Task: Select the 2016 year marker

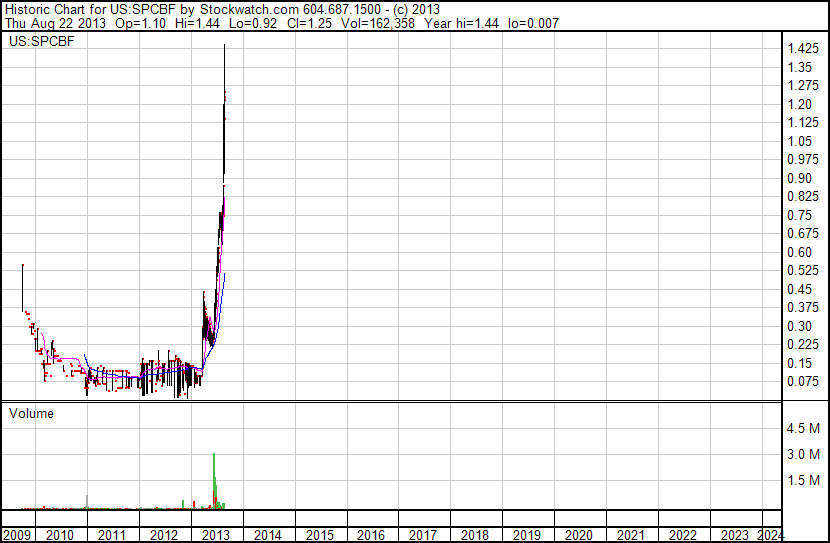Action: coord(371,535)
